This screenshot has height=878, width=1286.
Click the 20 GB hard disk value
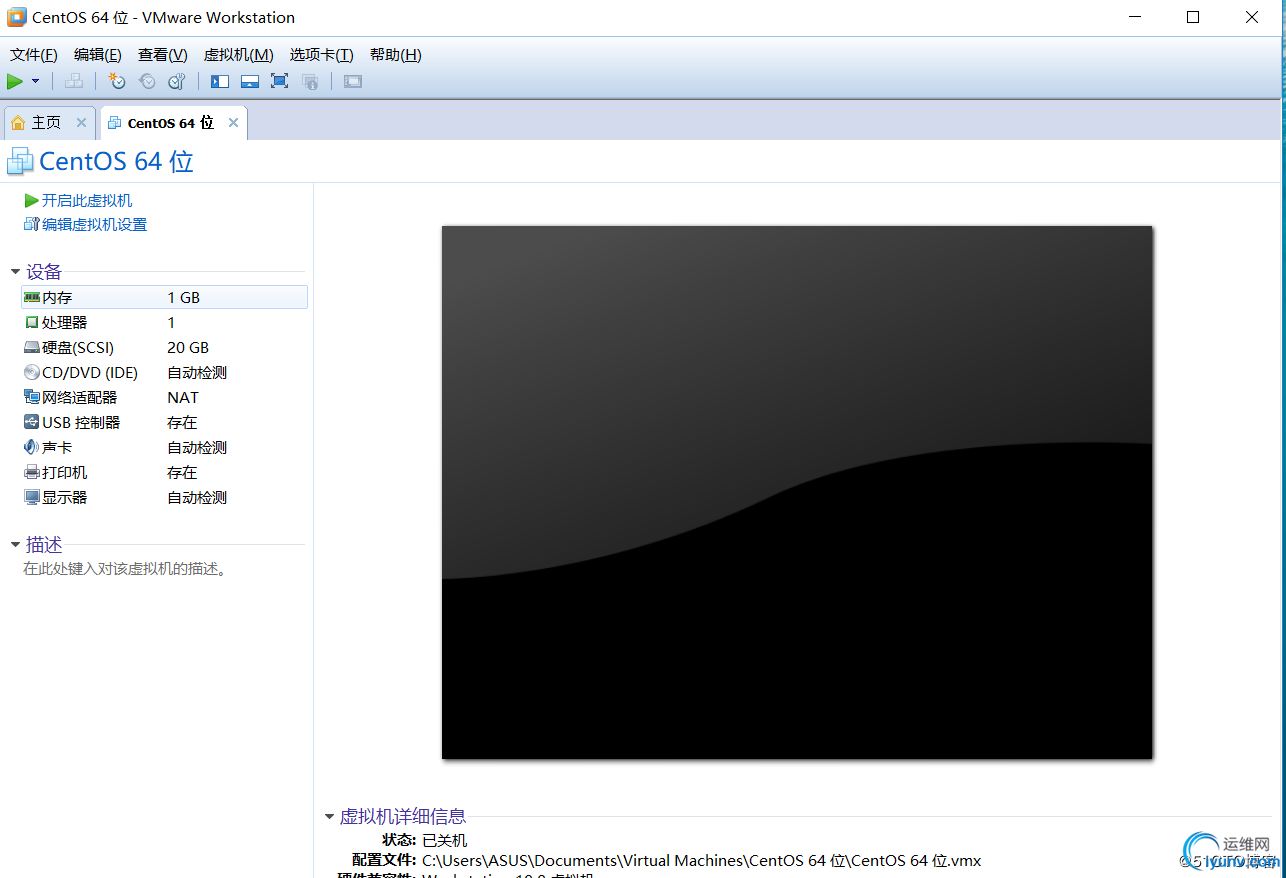pyautogui.click(x=188, y=347)
